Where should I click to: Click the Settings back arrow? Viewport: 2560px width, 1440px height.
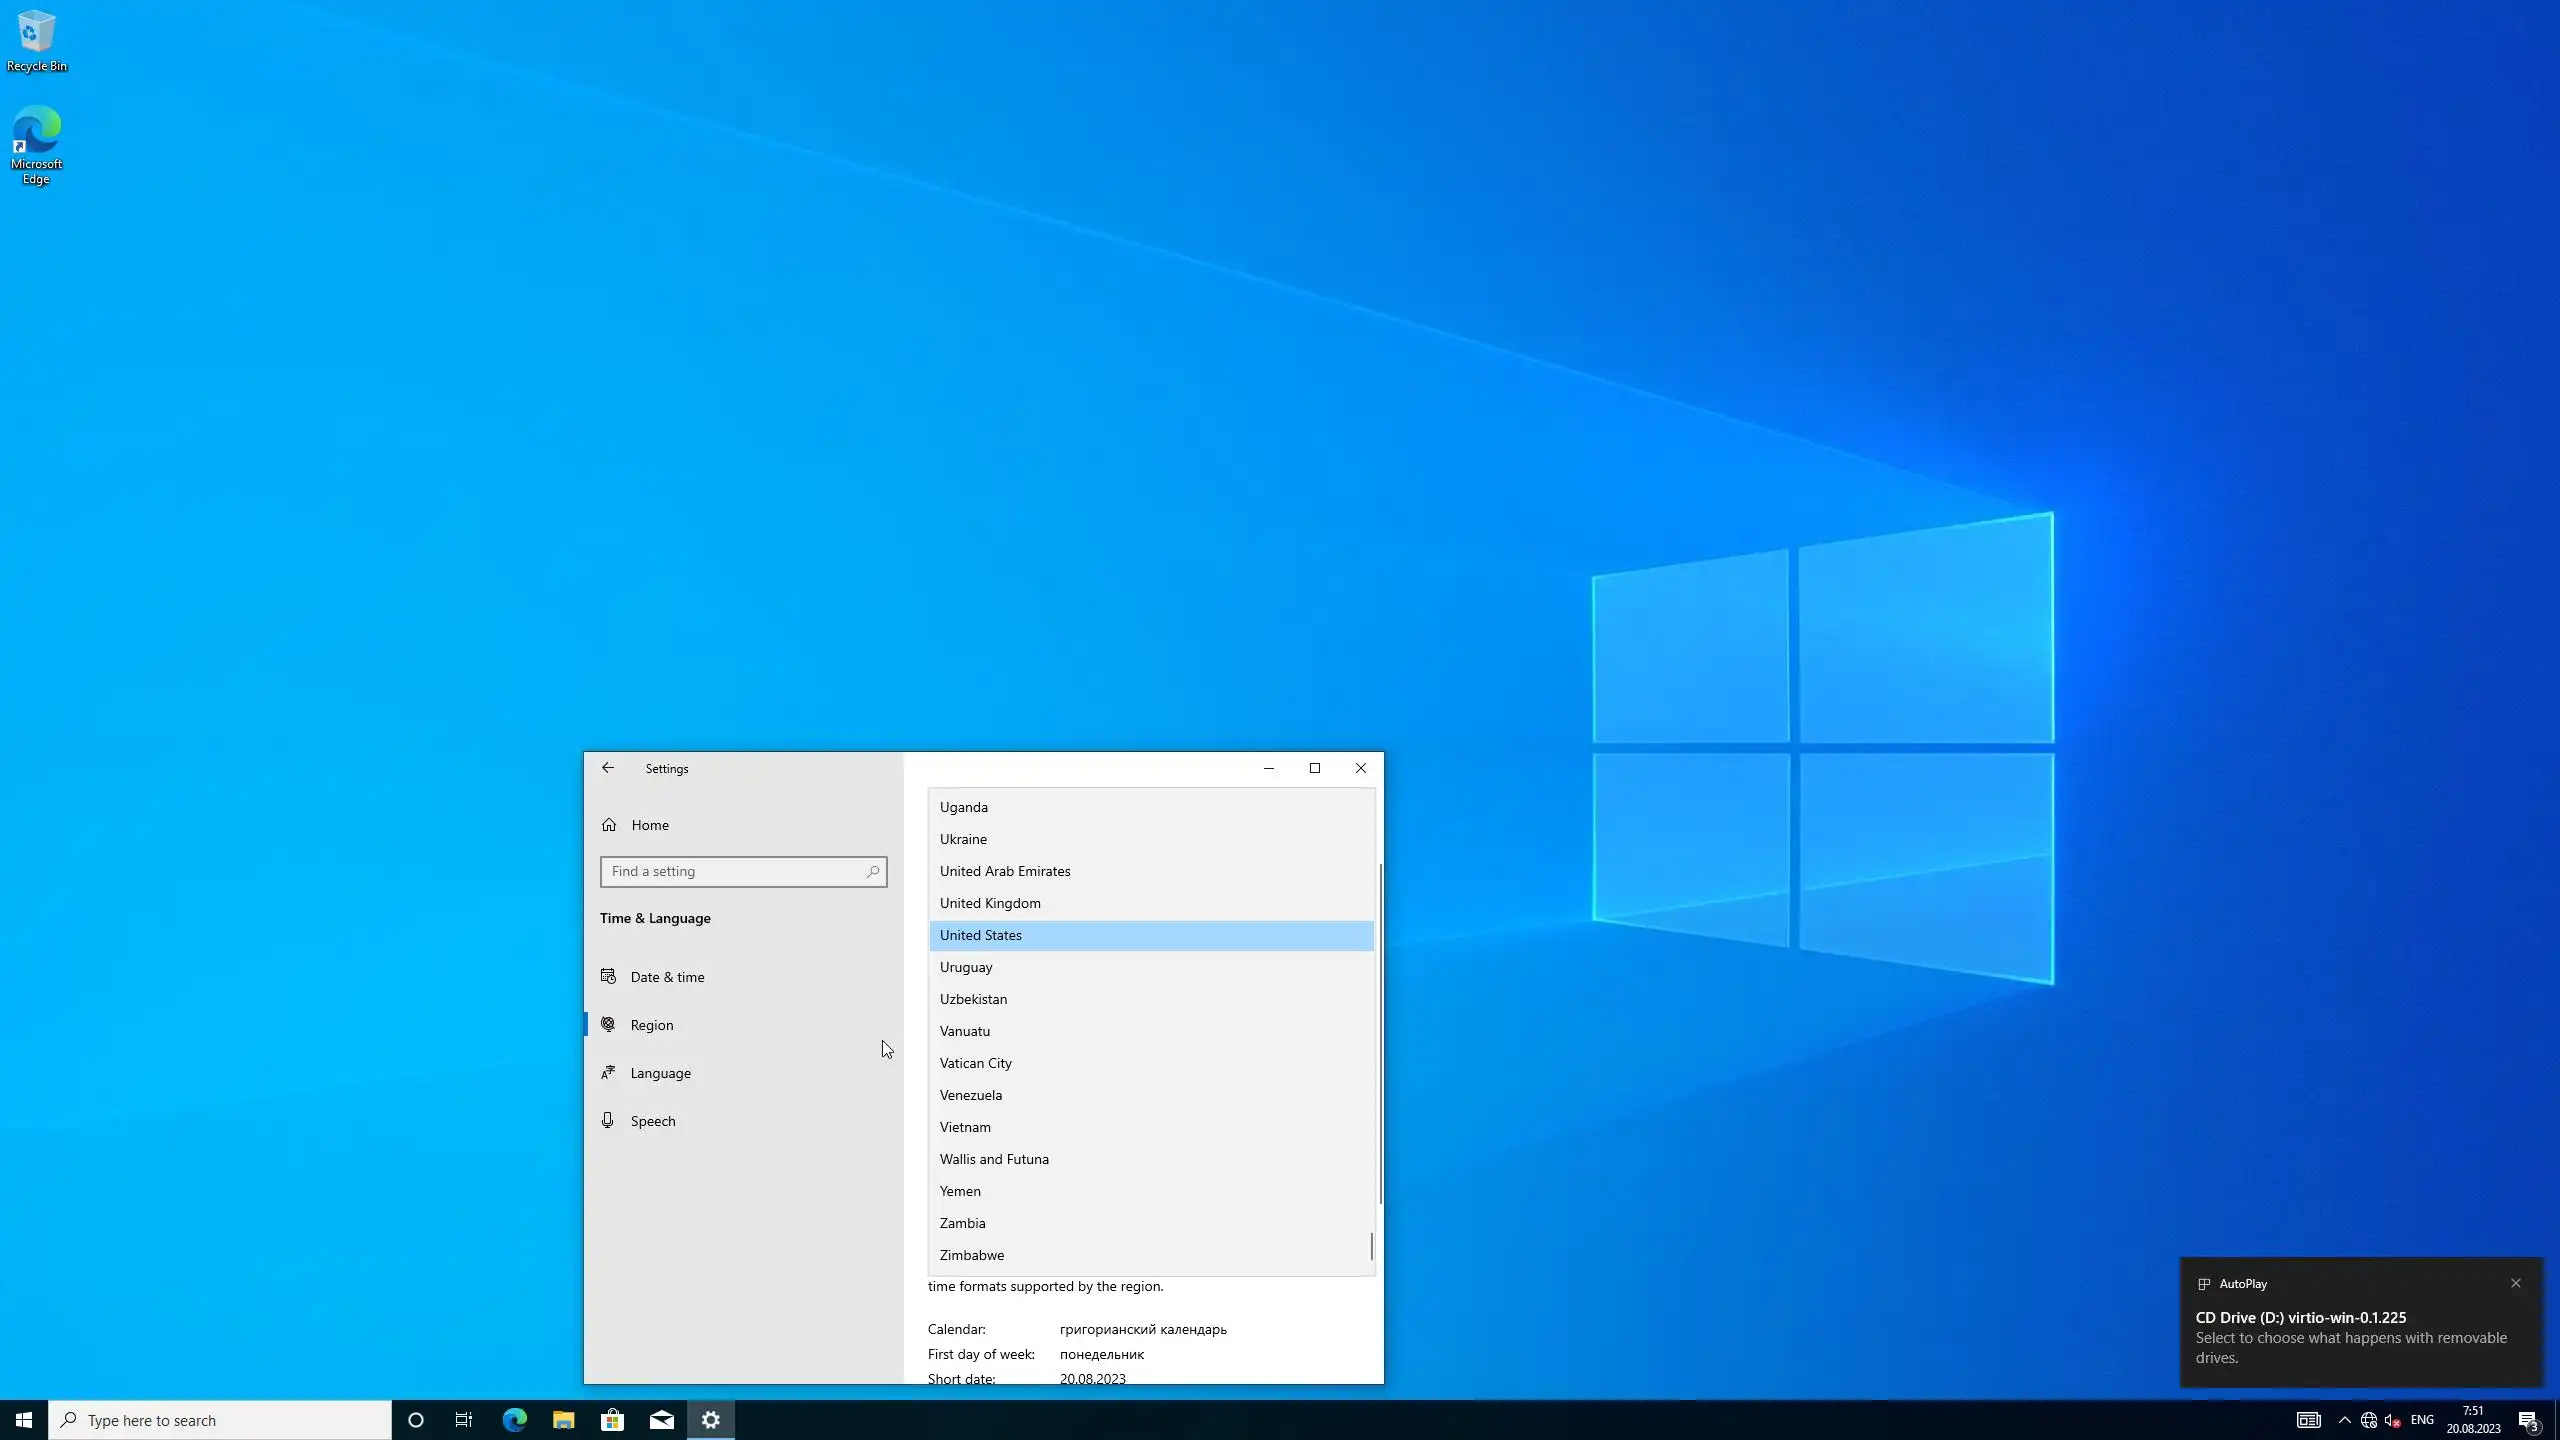[607, 768]
